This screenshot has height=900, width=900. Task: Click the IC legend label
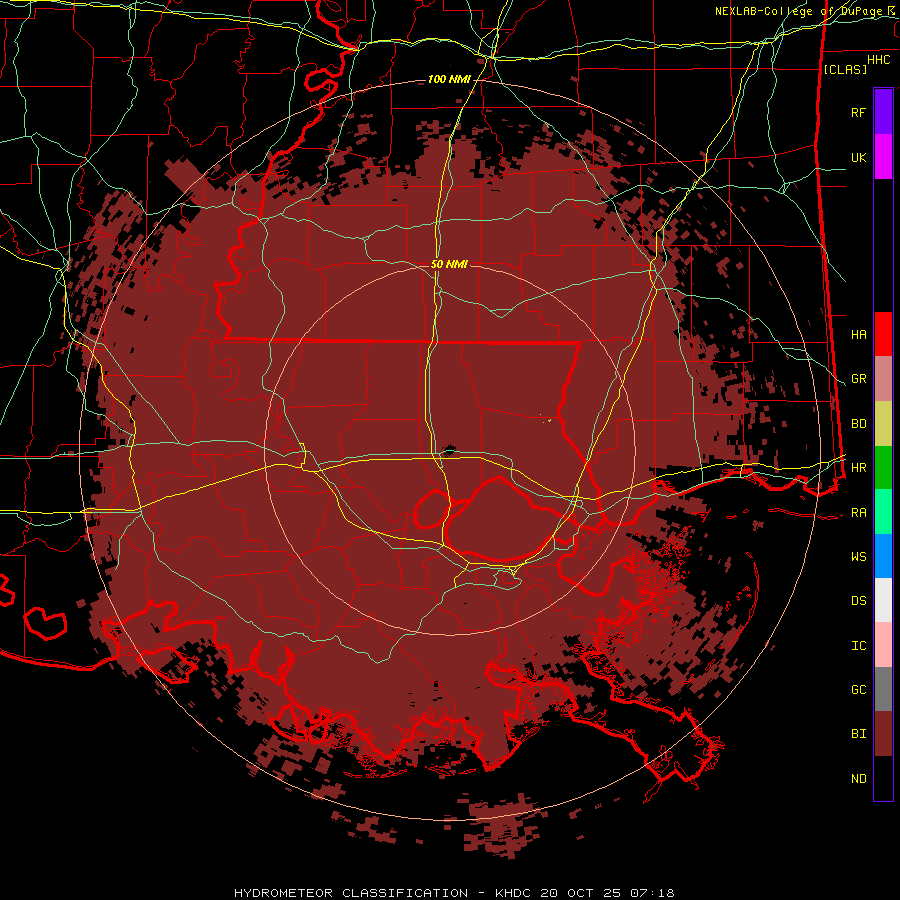tap(858, 646)
